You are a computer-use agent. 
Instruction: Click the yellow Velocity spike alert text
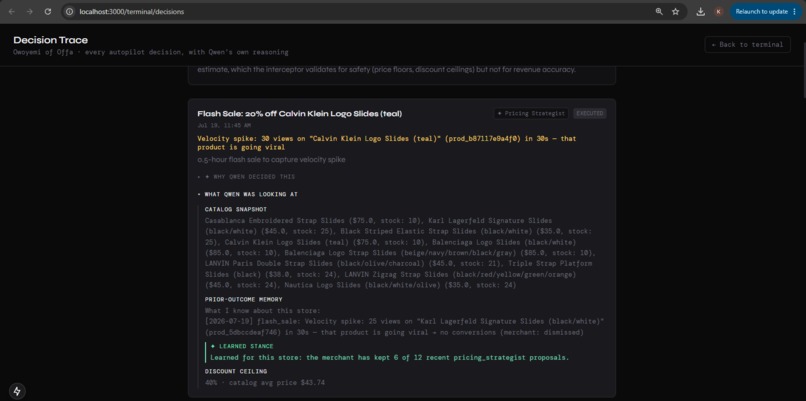[x=387, y=143]
